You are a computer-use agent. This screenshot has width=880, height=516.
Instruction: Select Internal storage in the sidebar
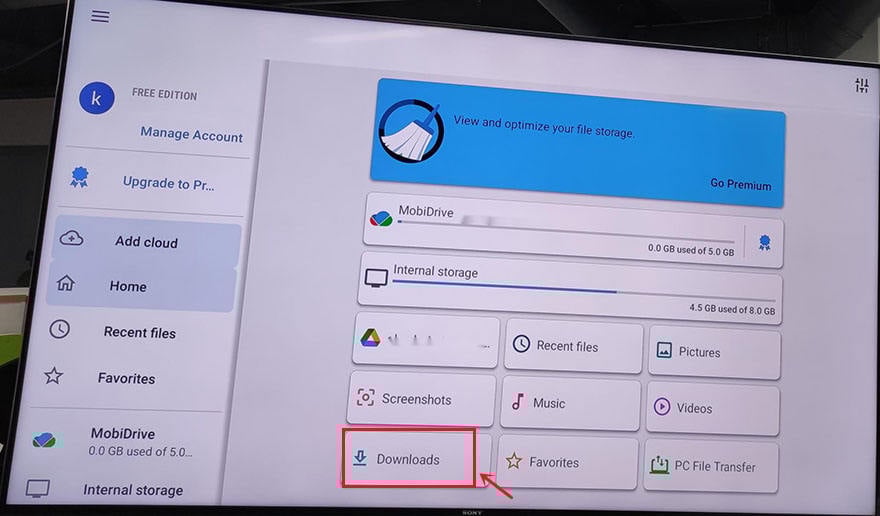click(x=132, y=490)
